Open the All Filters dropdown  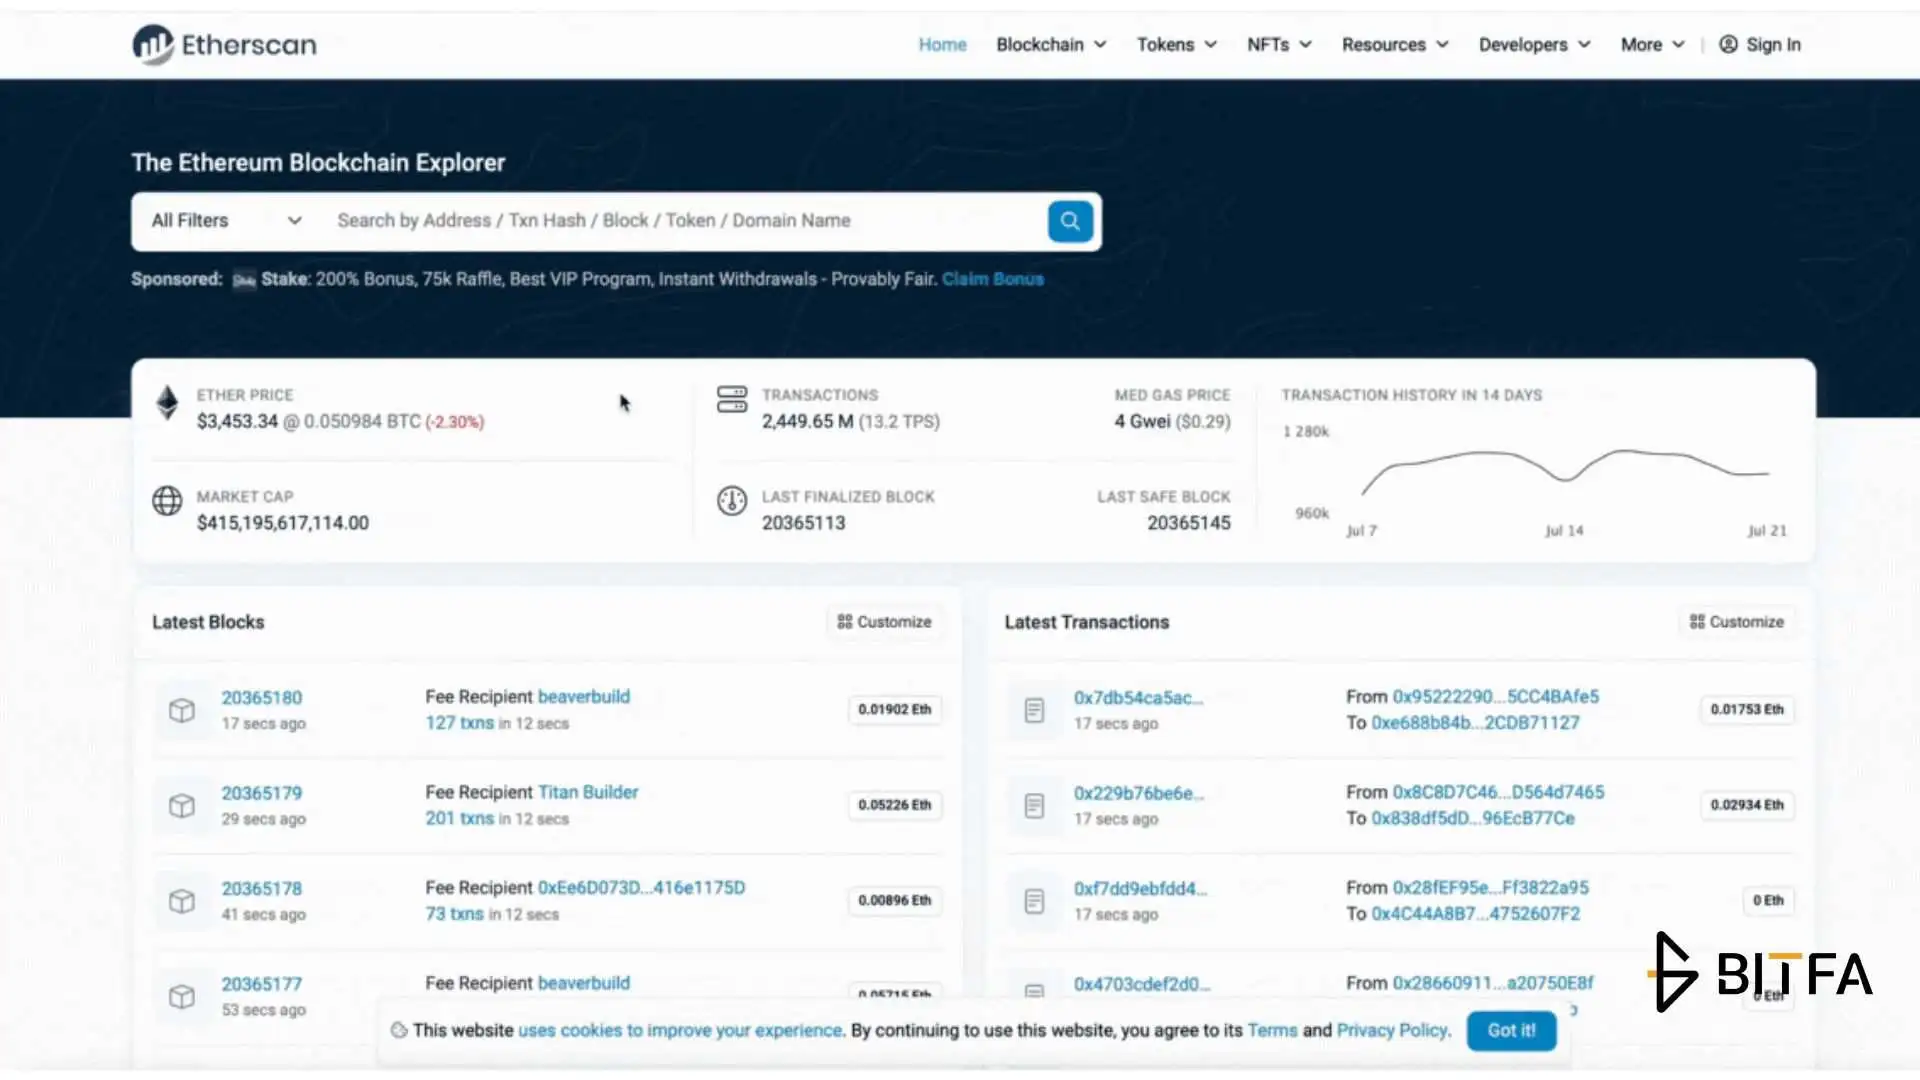(226, 221)
